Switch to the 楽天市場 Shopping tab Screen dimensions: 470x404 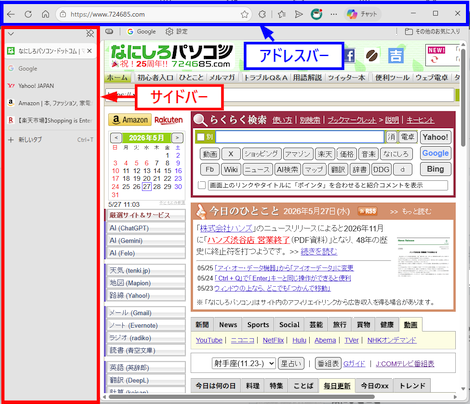pyautogui.click(x=50, y=120)
